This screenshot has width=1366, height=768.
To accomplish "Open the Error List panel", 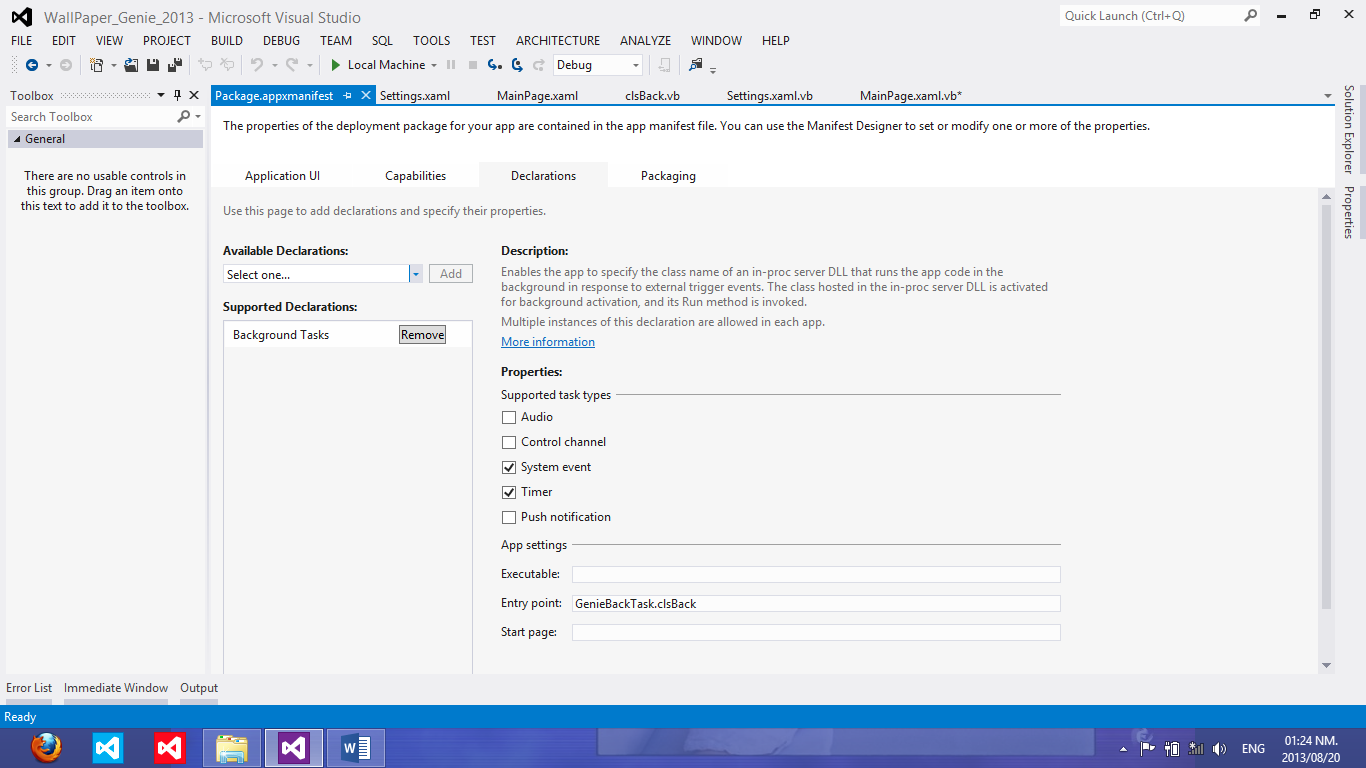I will tap(29, 688).
